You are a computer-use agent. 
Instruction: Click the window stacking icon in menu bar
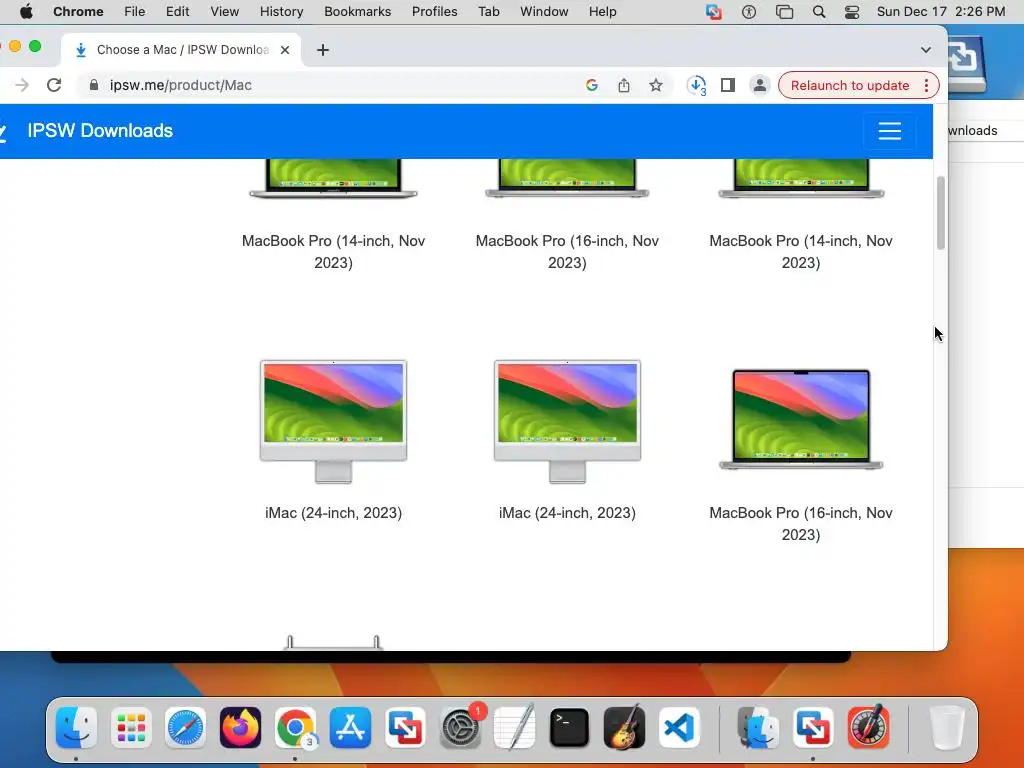coord(784,12)
